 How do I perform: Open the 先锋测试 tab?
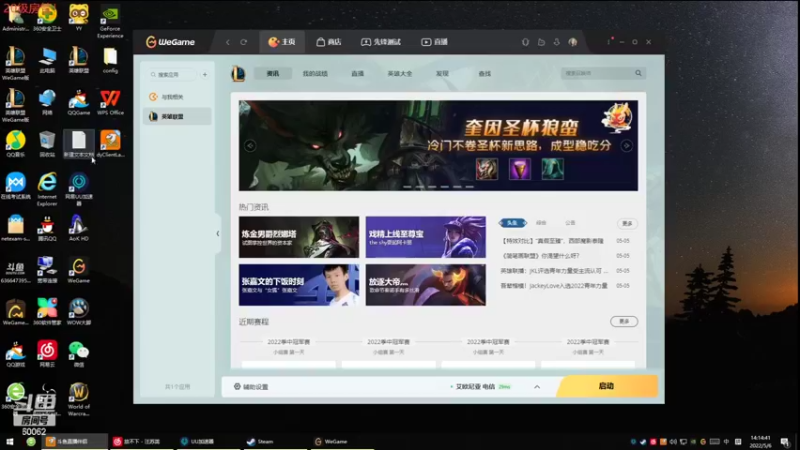point(381,42)
